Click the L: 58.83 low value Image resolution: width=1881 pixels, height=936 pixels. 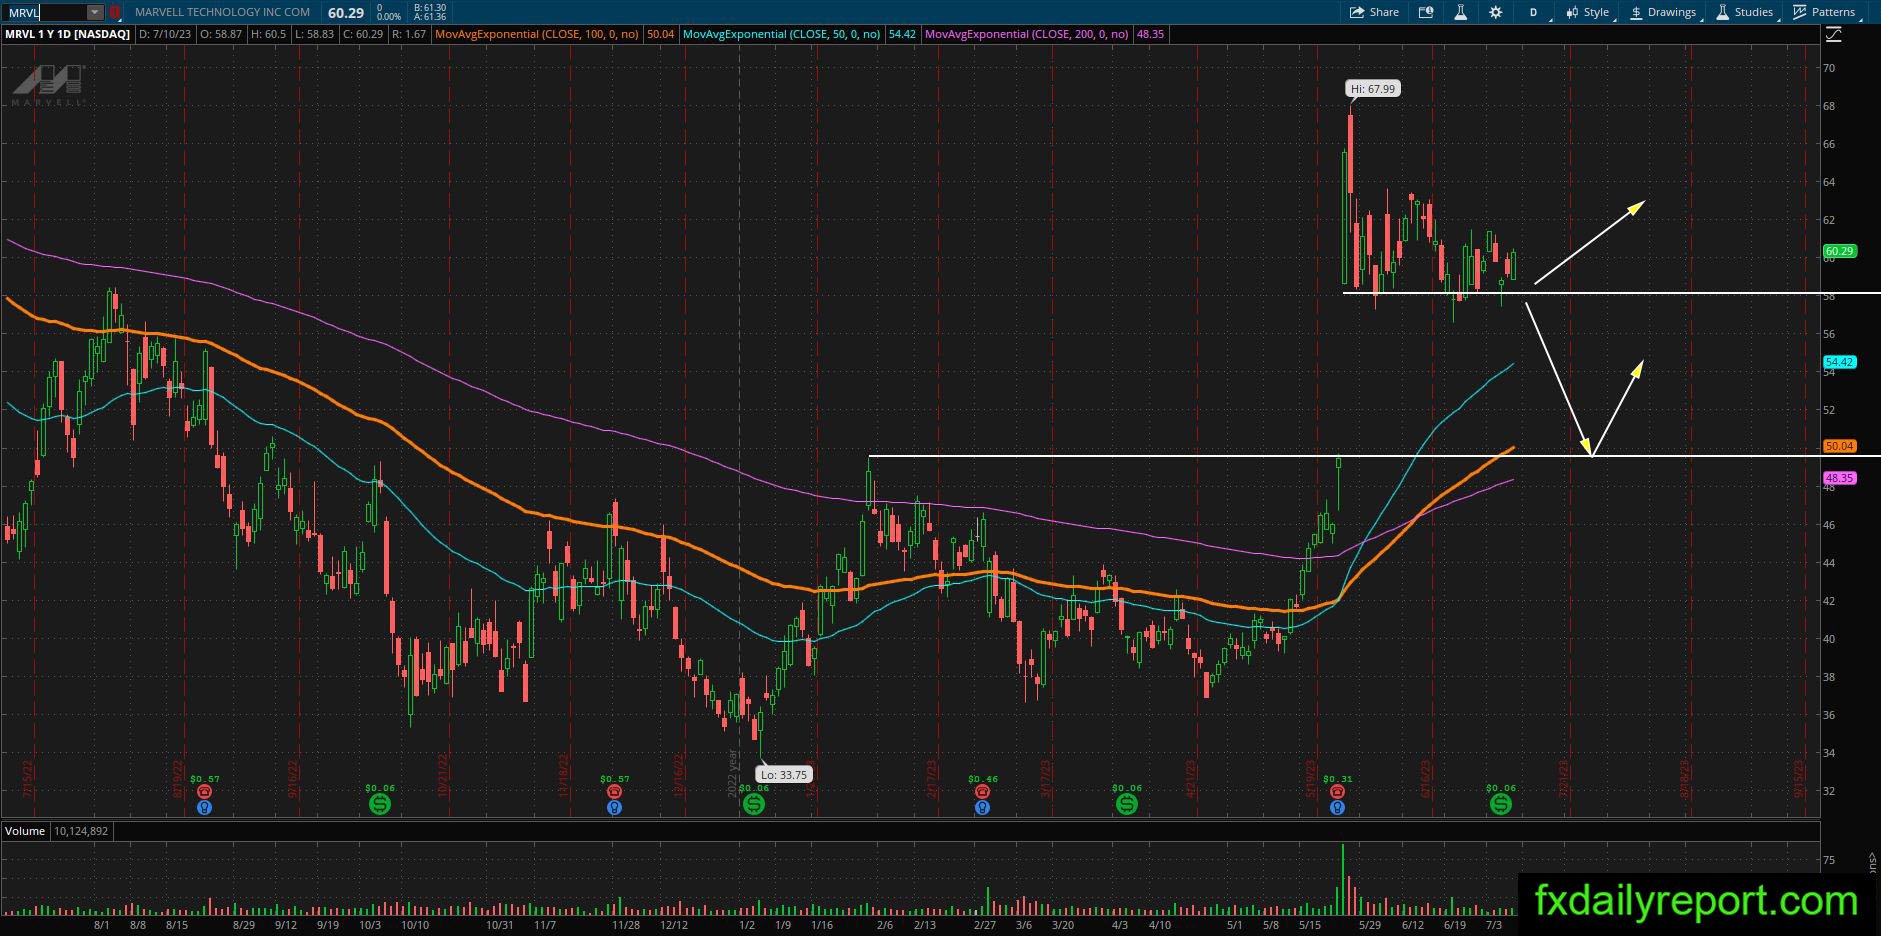point(314,34)
